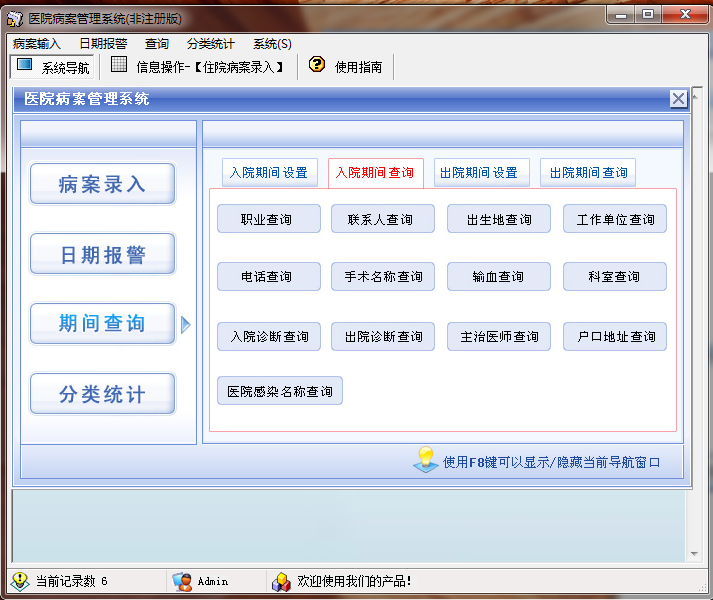Image resolution: width=713 pixels, height=600 pixels.
Task: Click the 分类统计 sidebar button
Action: (x=102, y=393)
